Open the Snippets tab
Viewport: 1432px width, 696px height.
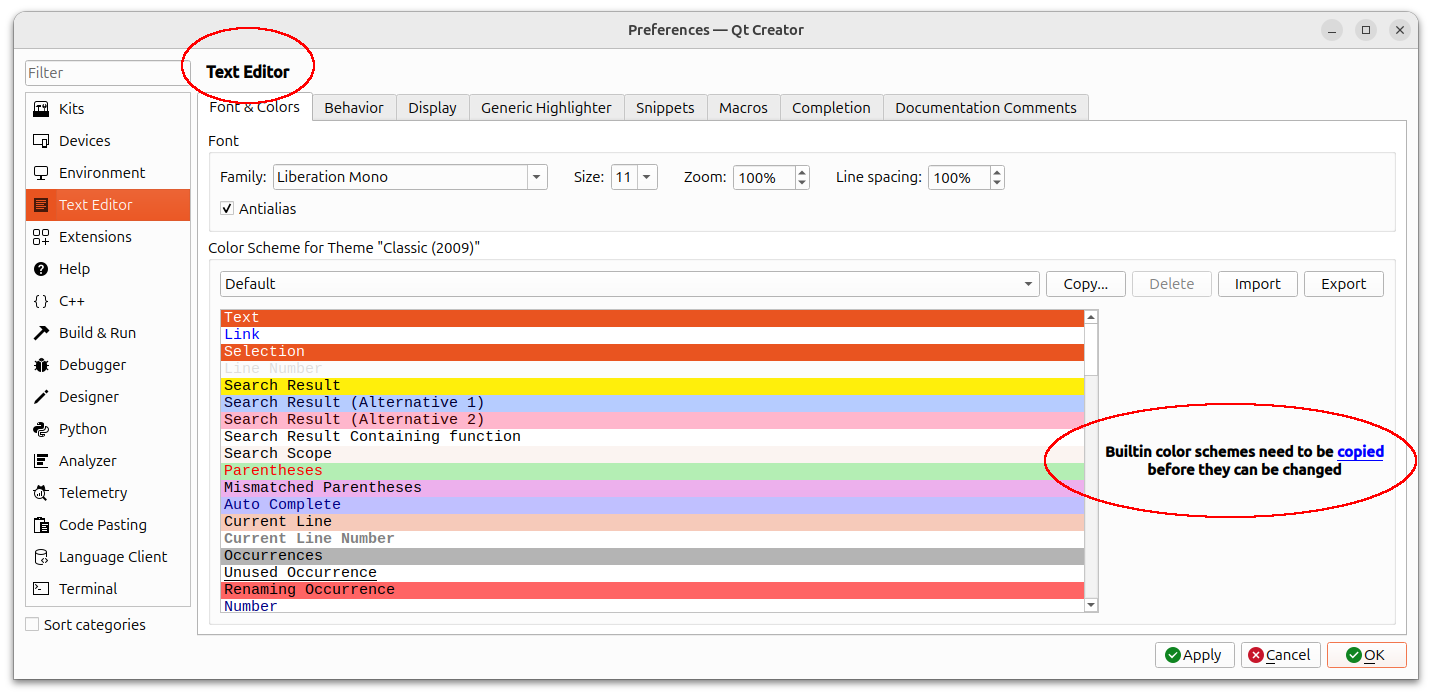coord(665,108)
